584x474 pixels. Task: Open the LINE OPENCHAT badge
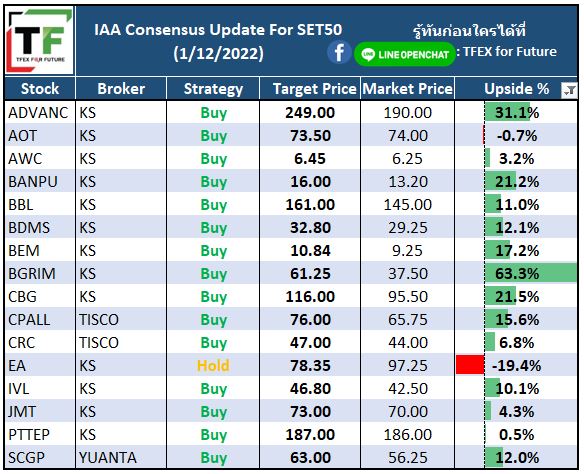tap(404, 54)
